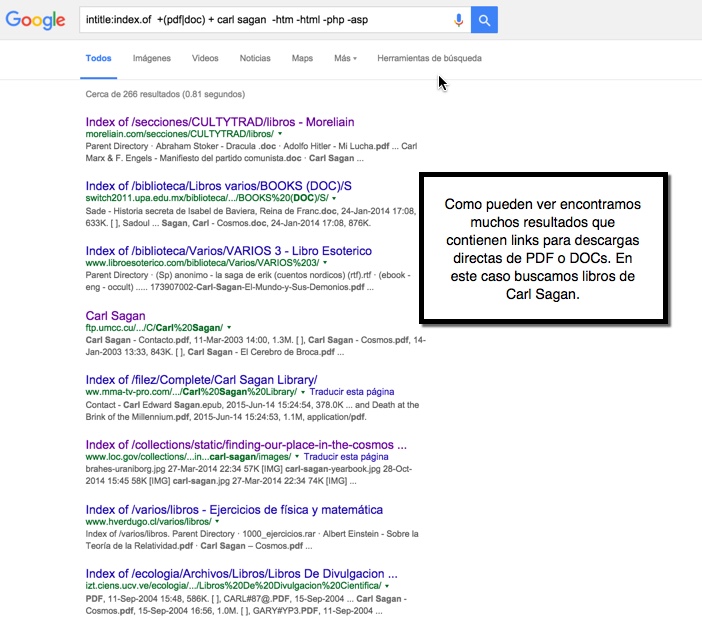
Task: Expand arrow next to moreliain.com URL
Action: 280,134
